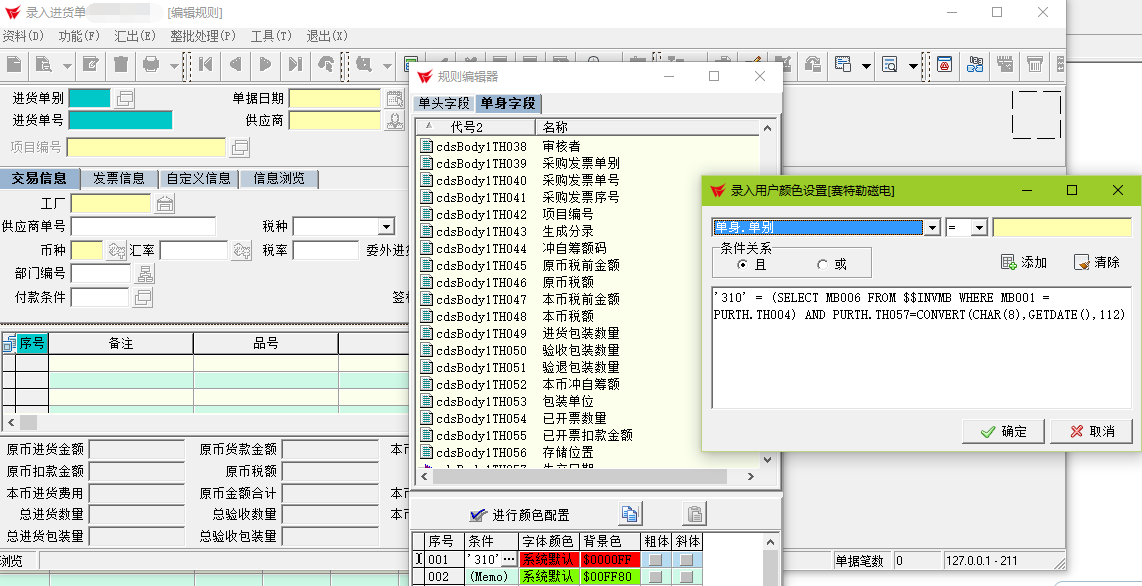Click the 清除 button
Image resolution: width=1142 pixels, height=586 pixels.
click(1097, 262)
